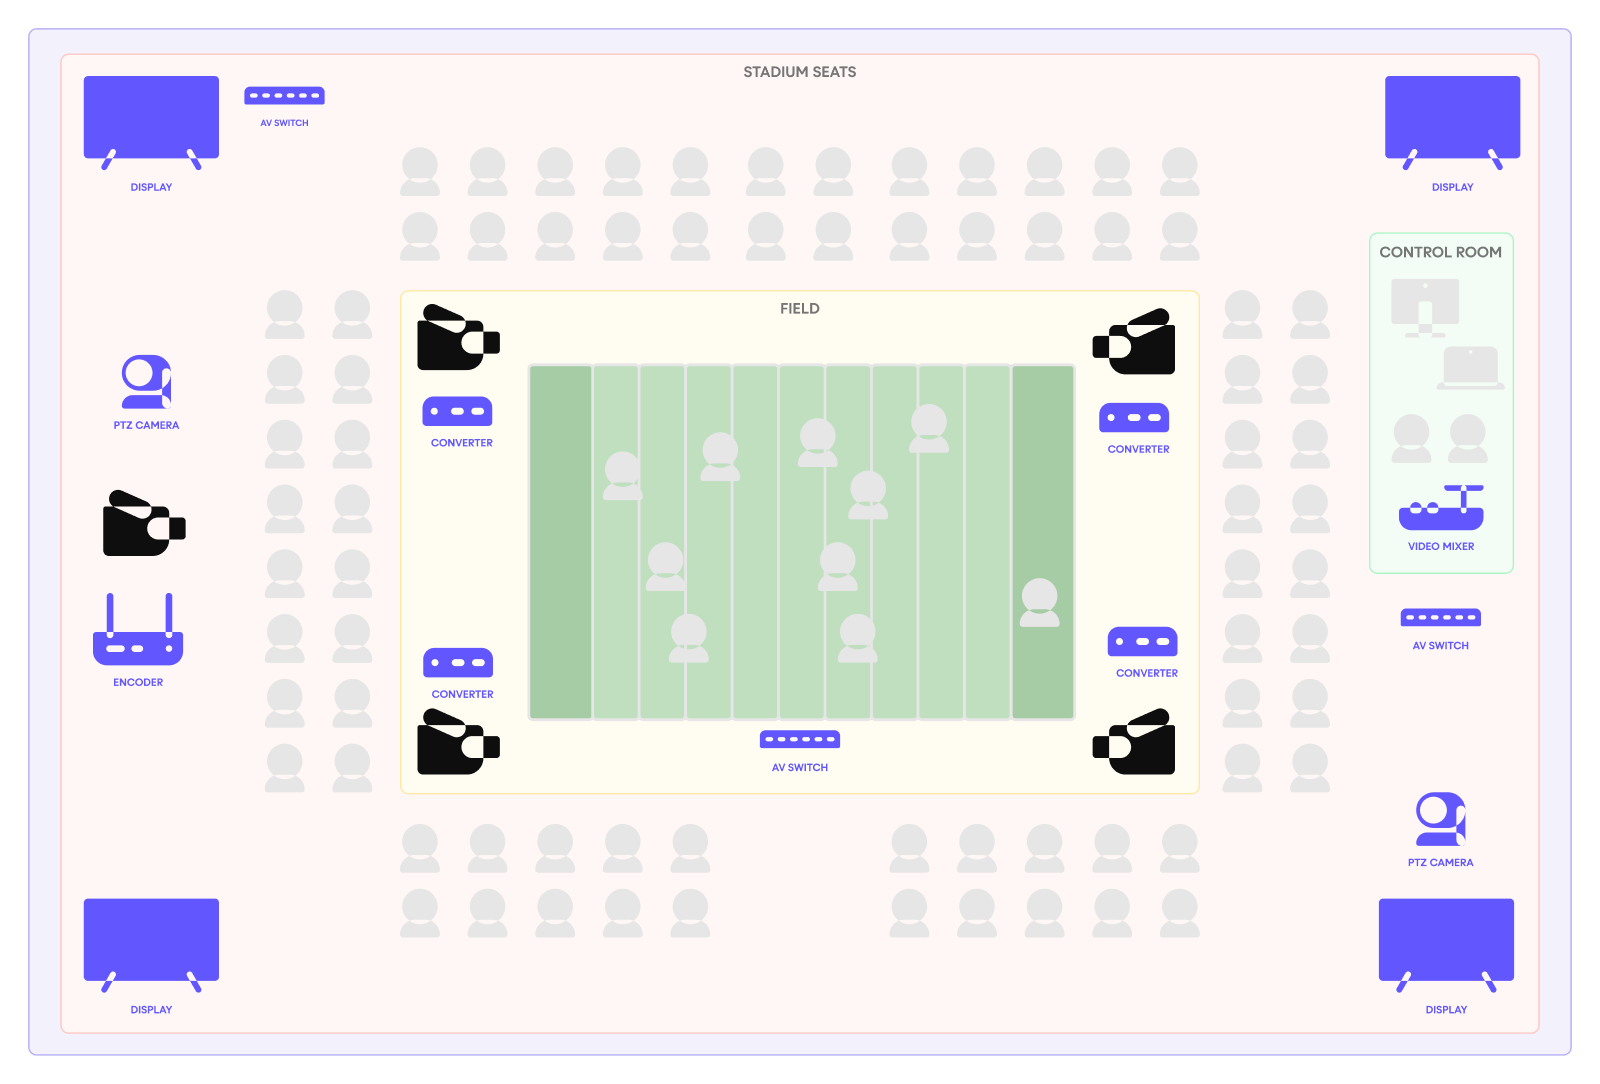Select the bottom-left display icon
Viewport: 1600px width, 1084px height.
click(151, 945)
